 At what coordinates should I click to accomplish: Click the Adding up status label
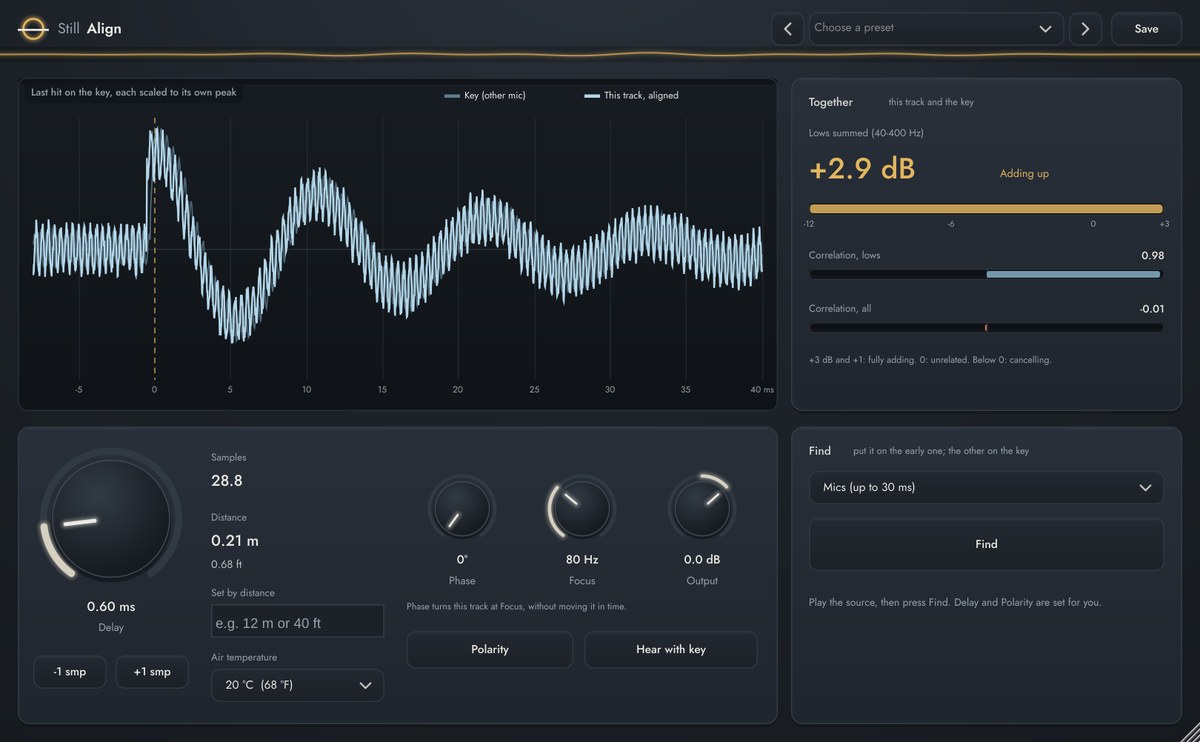coord(1024,174)
